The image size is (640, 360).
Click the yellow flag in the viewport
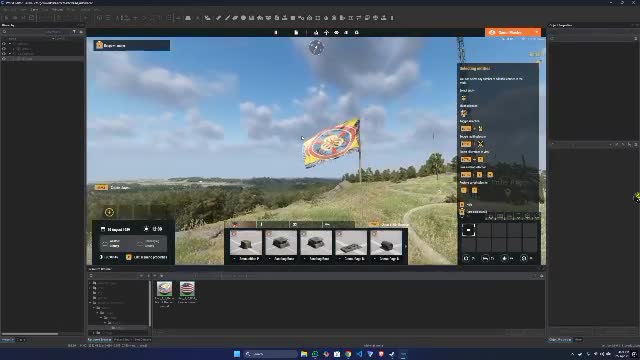tap(331, 142)
